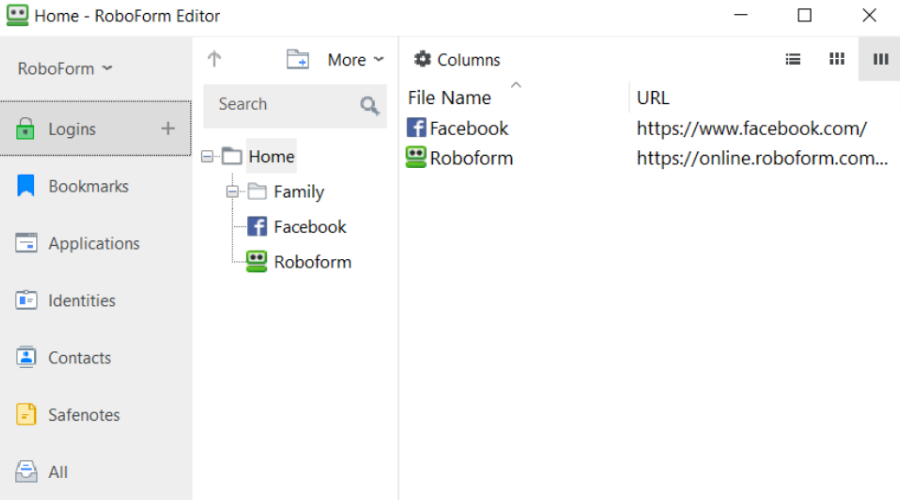Click the Identities card icon

(x=26, y=300)
